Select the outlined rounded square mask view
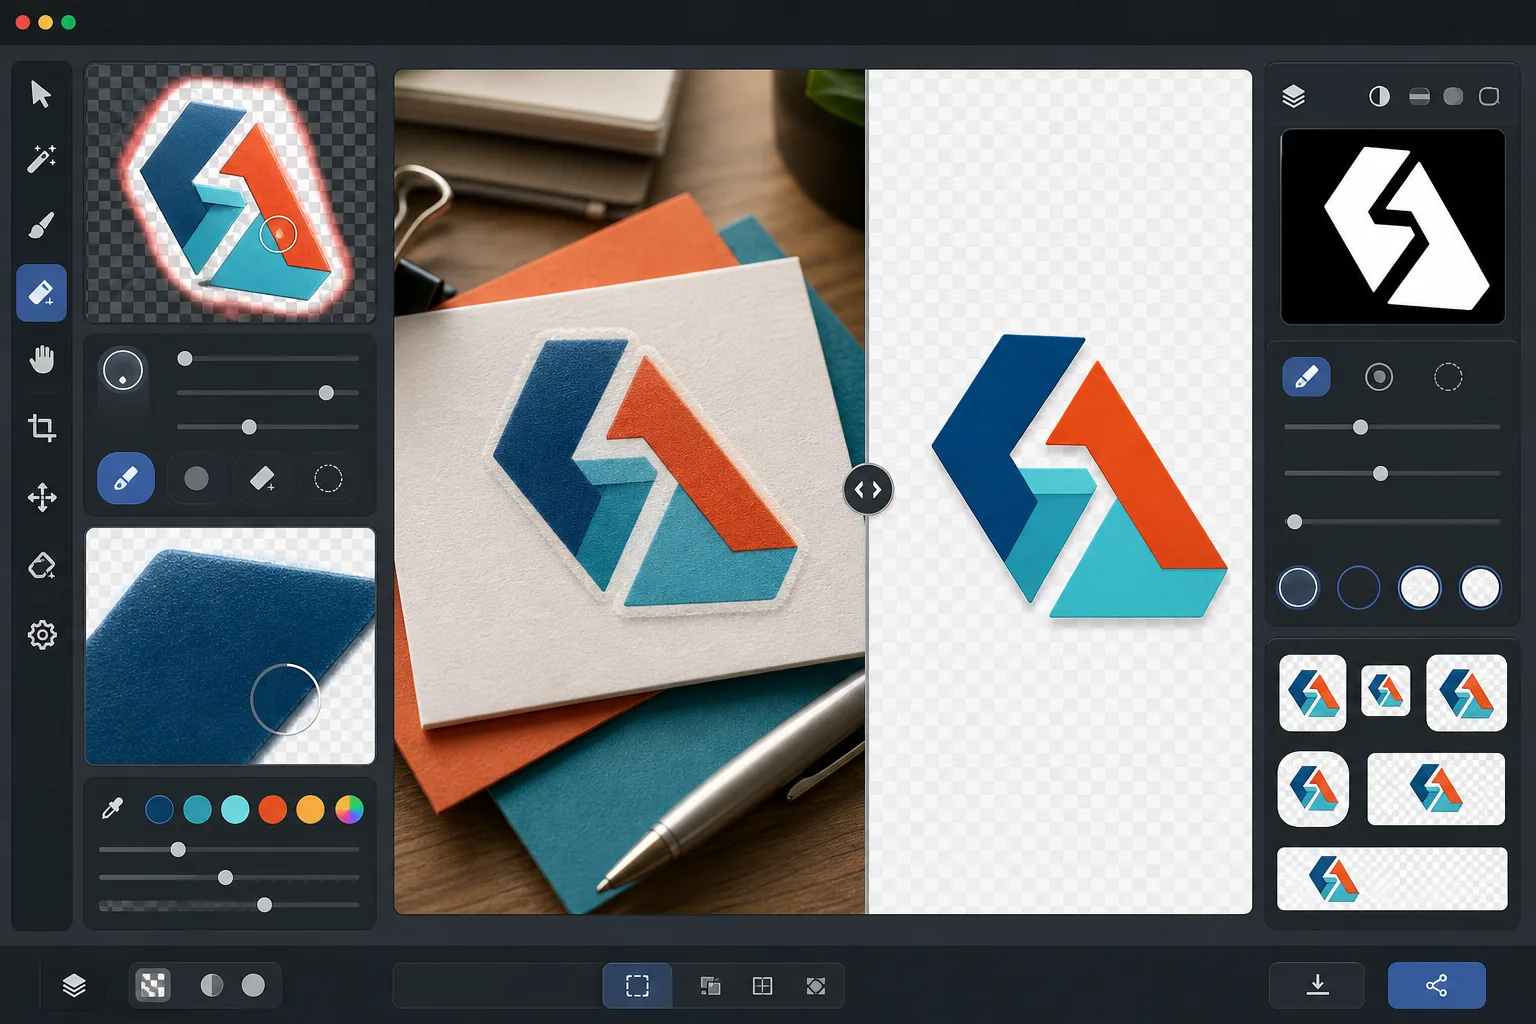Viewport: 1536px width, 1024px height. coord(1489,96)
